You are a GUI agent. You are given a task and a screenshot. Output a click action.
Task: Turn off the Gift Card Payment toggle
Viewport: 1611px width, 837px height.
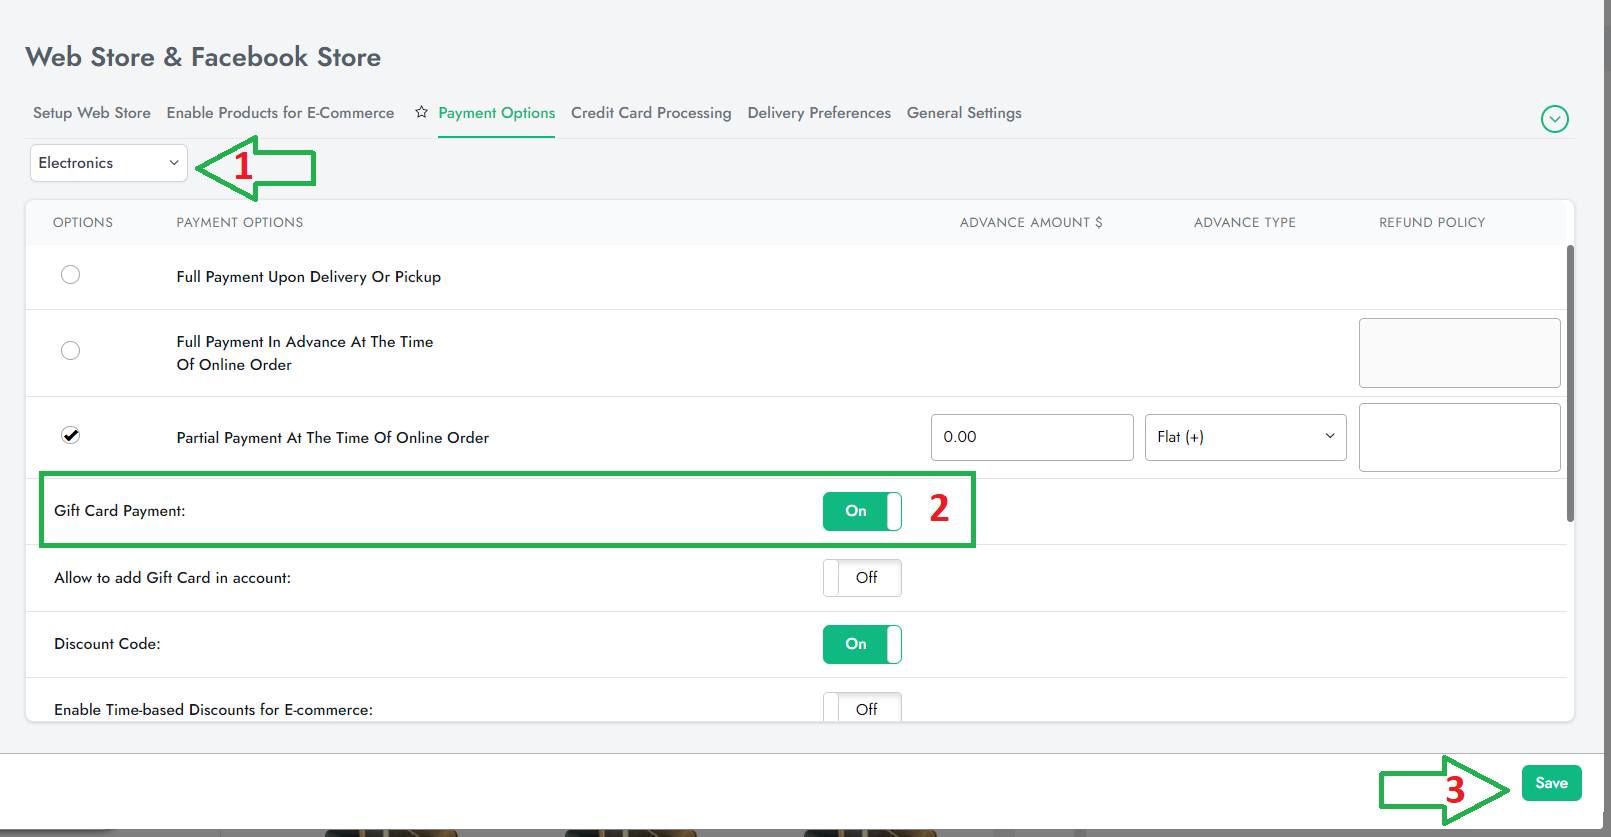tap(861, 511)
